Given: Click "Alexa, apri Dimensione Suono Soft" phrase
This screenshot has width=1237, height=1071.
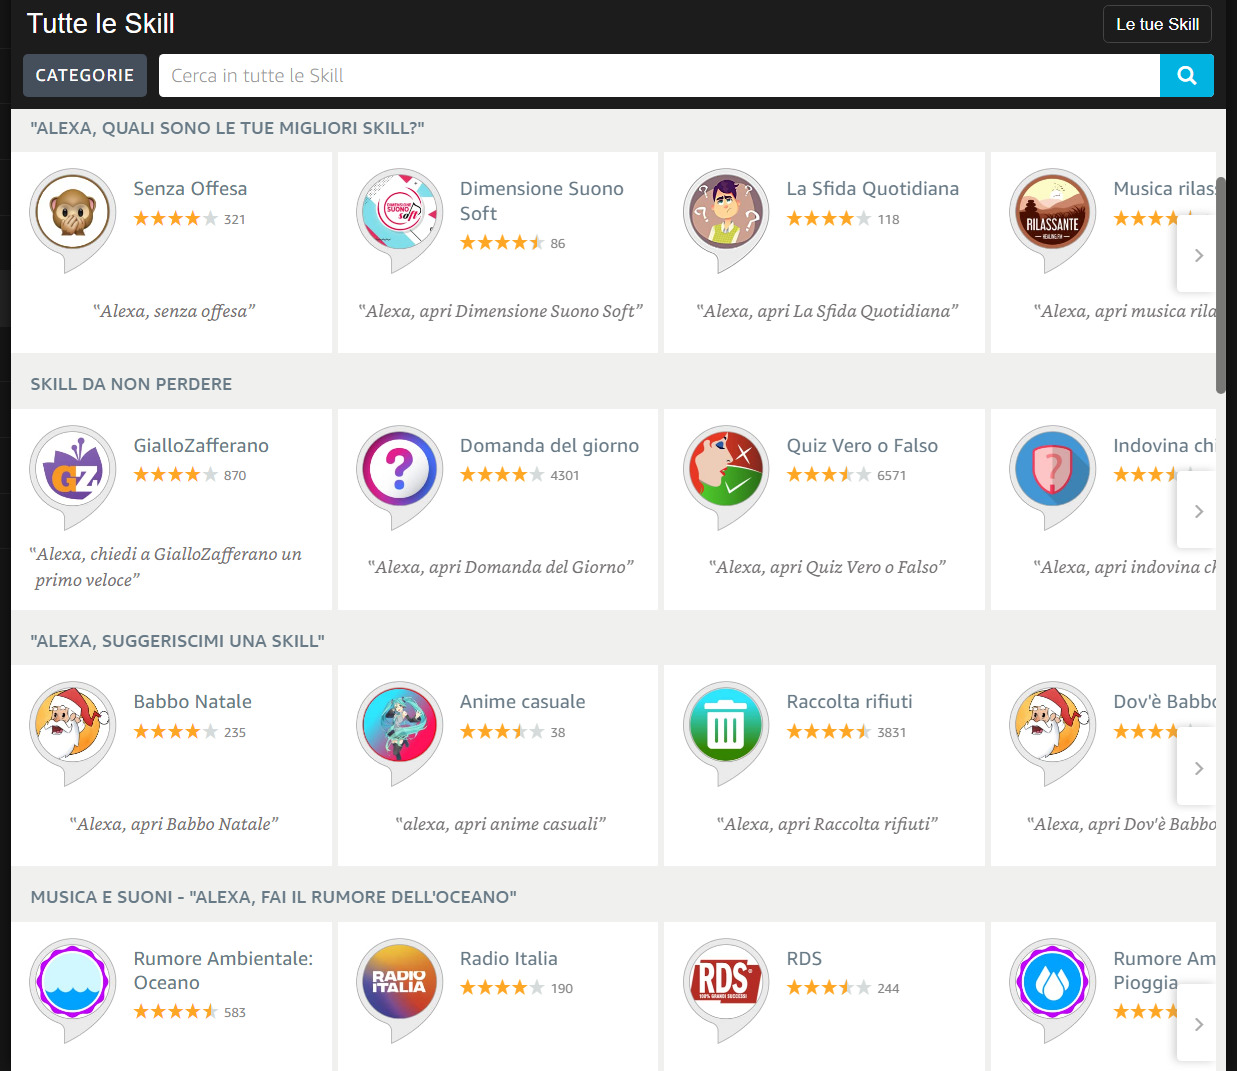Looking at the screenshot, I should [500, 311].
